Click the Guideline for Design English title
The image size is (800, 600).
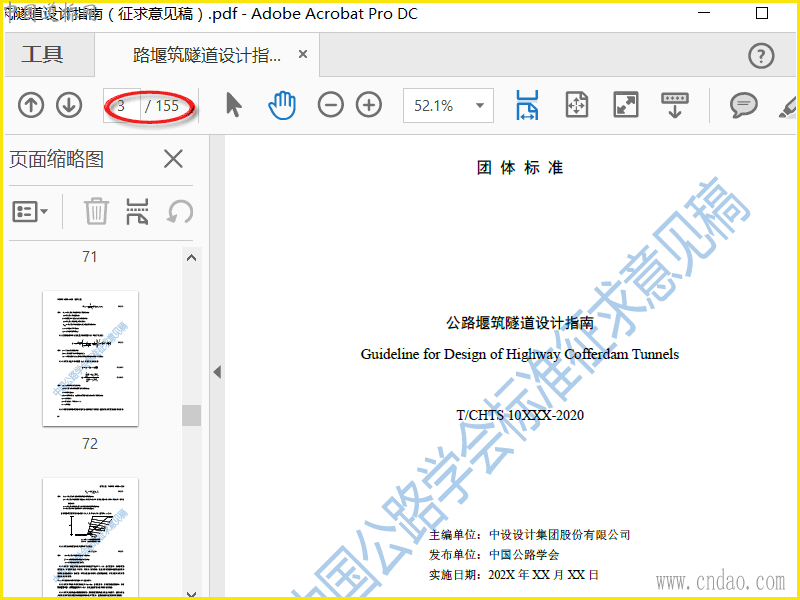tap(519, 354)
